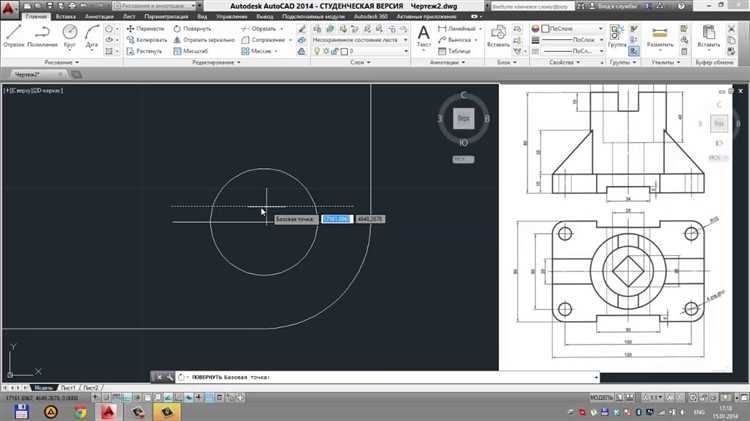Select the Полилиния polyline tool
750x421 pixels.
coord(42,36)
